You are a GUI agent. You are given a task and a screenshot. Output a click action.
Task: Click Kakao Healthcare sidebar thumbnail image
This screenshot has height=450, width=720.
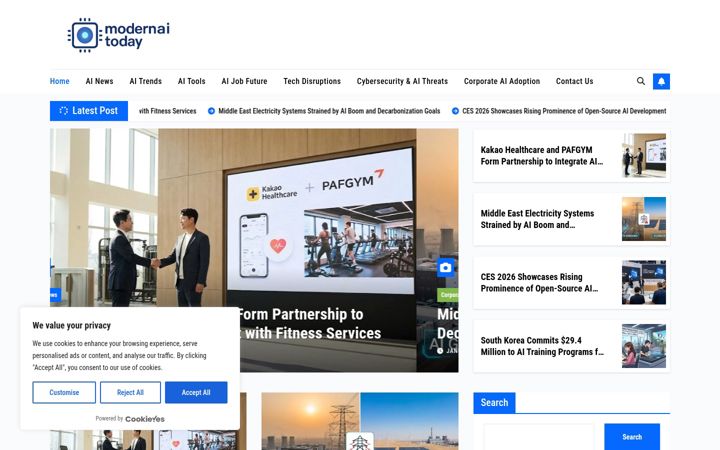click(x=644, y=156)
